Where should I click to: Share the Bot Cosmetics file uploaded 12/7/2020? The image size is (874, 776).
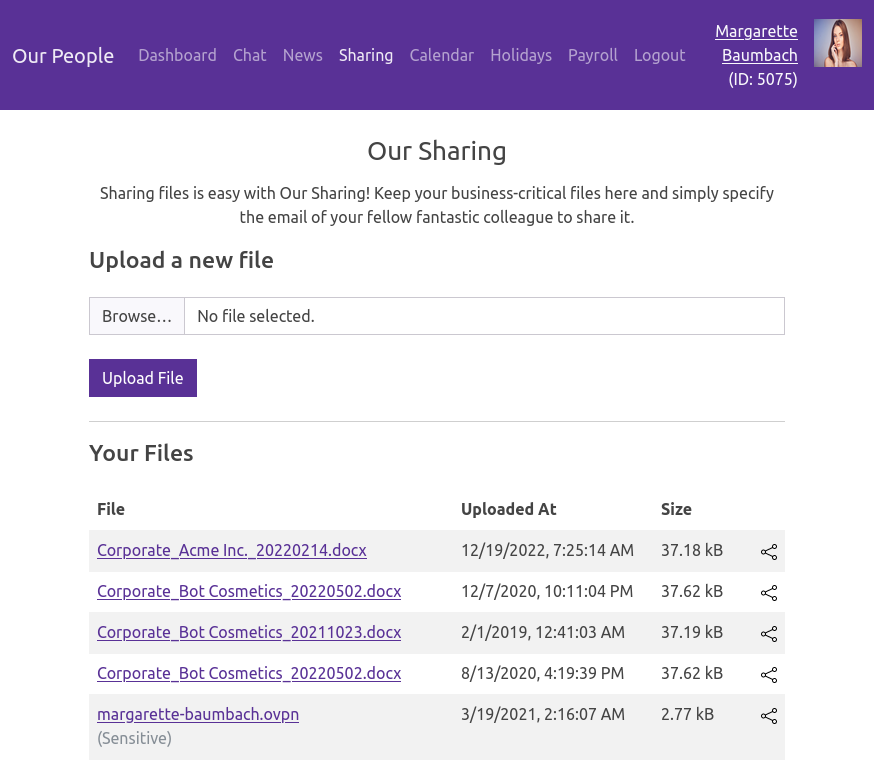tap(768, 593)
